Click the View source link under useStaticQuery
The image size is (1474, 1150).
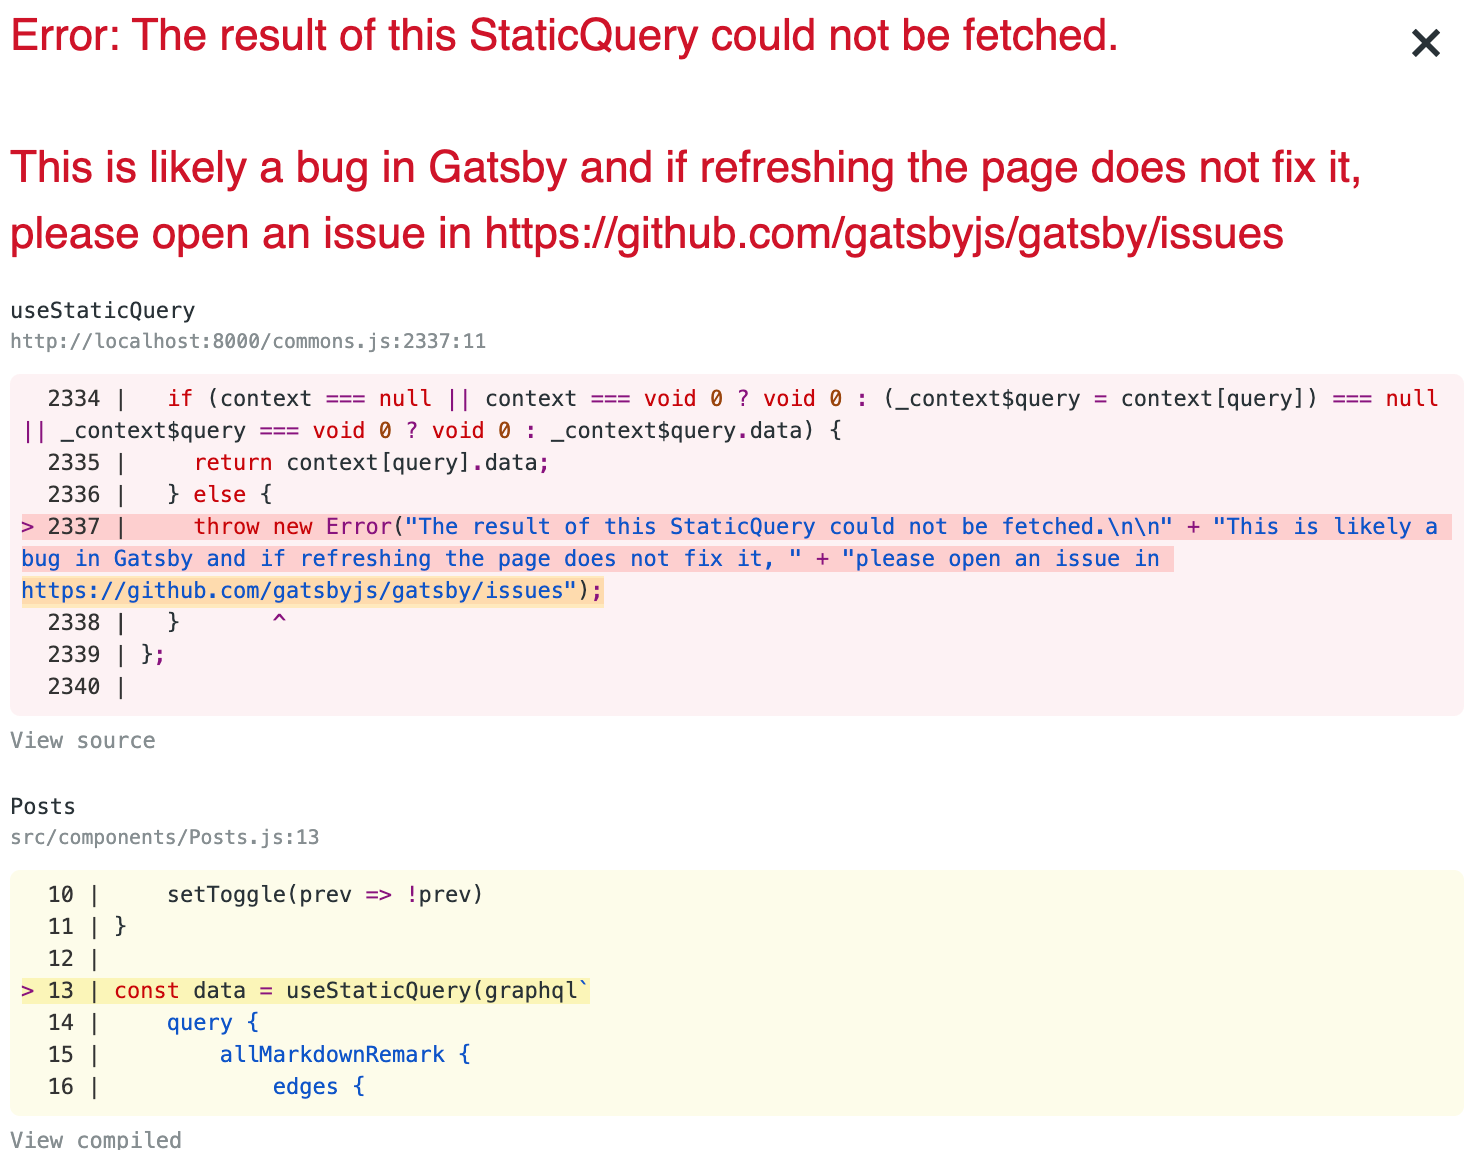pyautogui.click(x=83, y=740)
